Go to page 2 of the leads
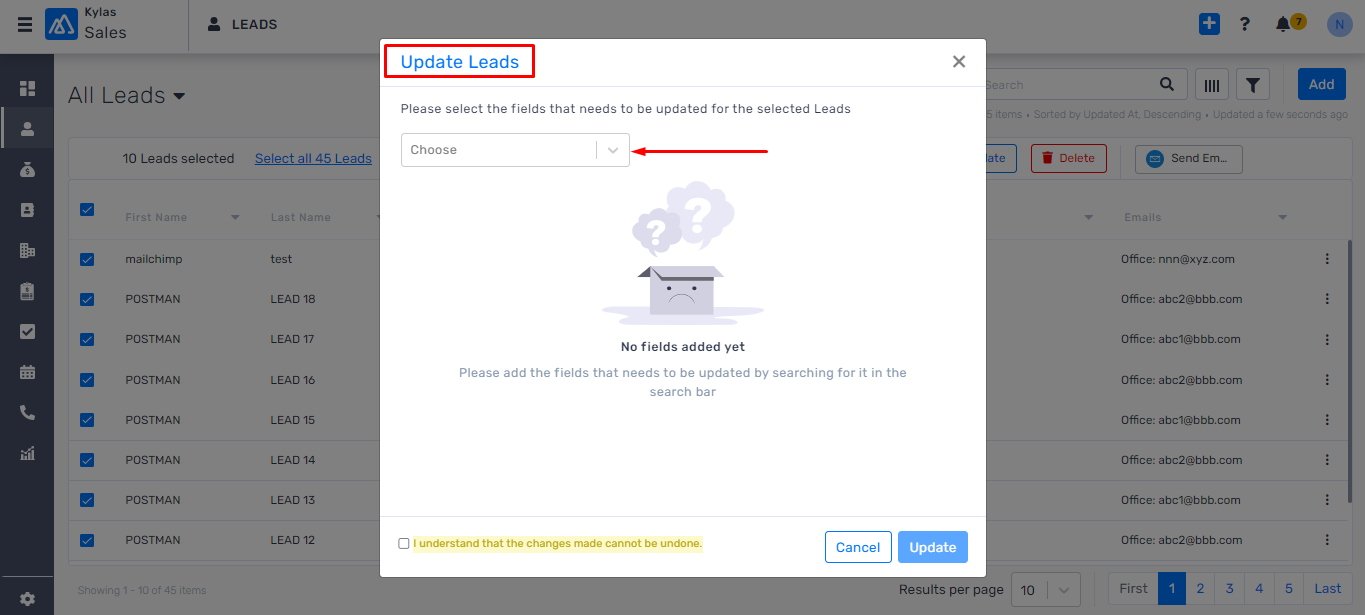Screen dimensions: 1365x615 coord(1200,589)
